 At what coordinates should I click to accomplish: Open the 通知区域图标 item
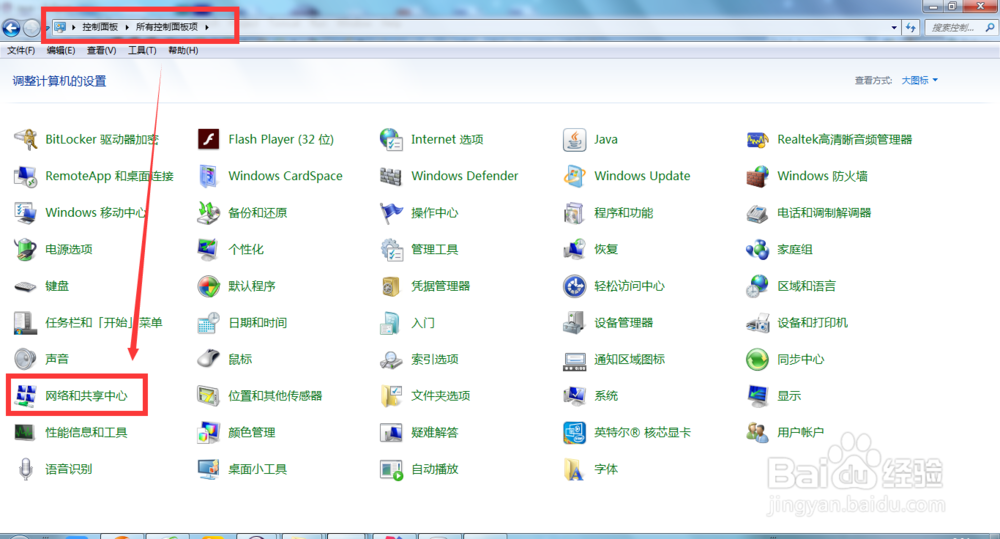[629, 359]
